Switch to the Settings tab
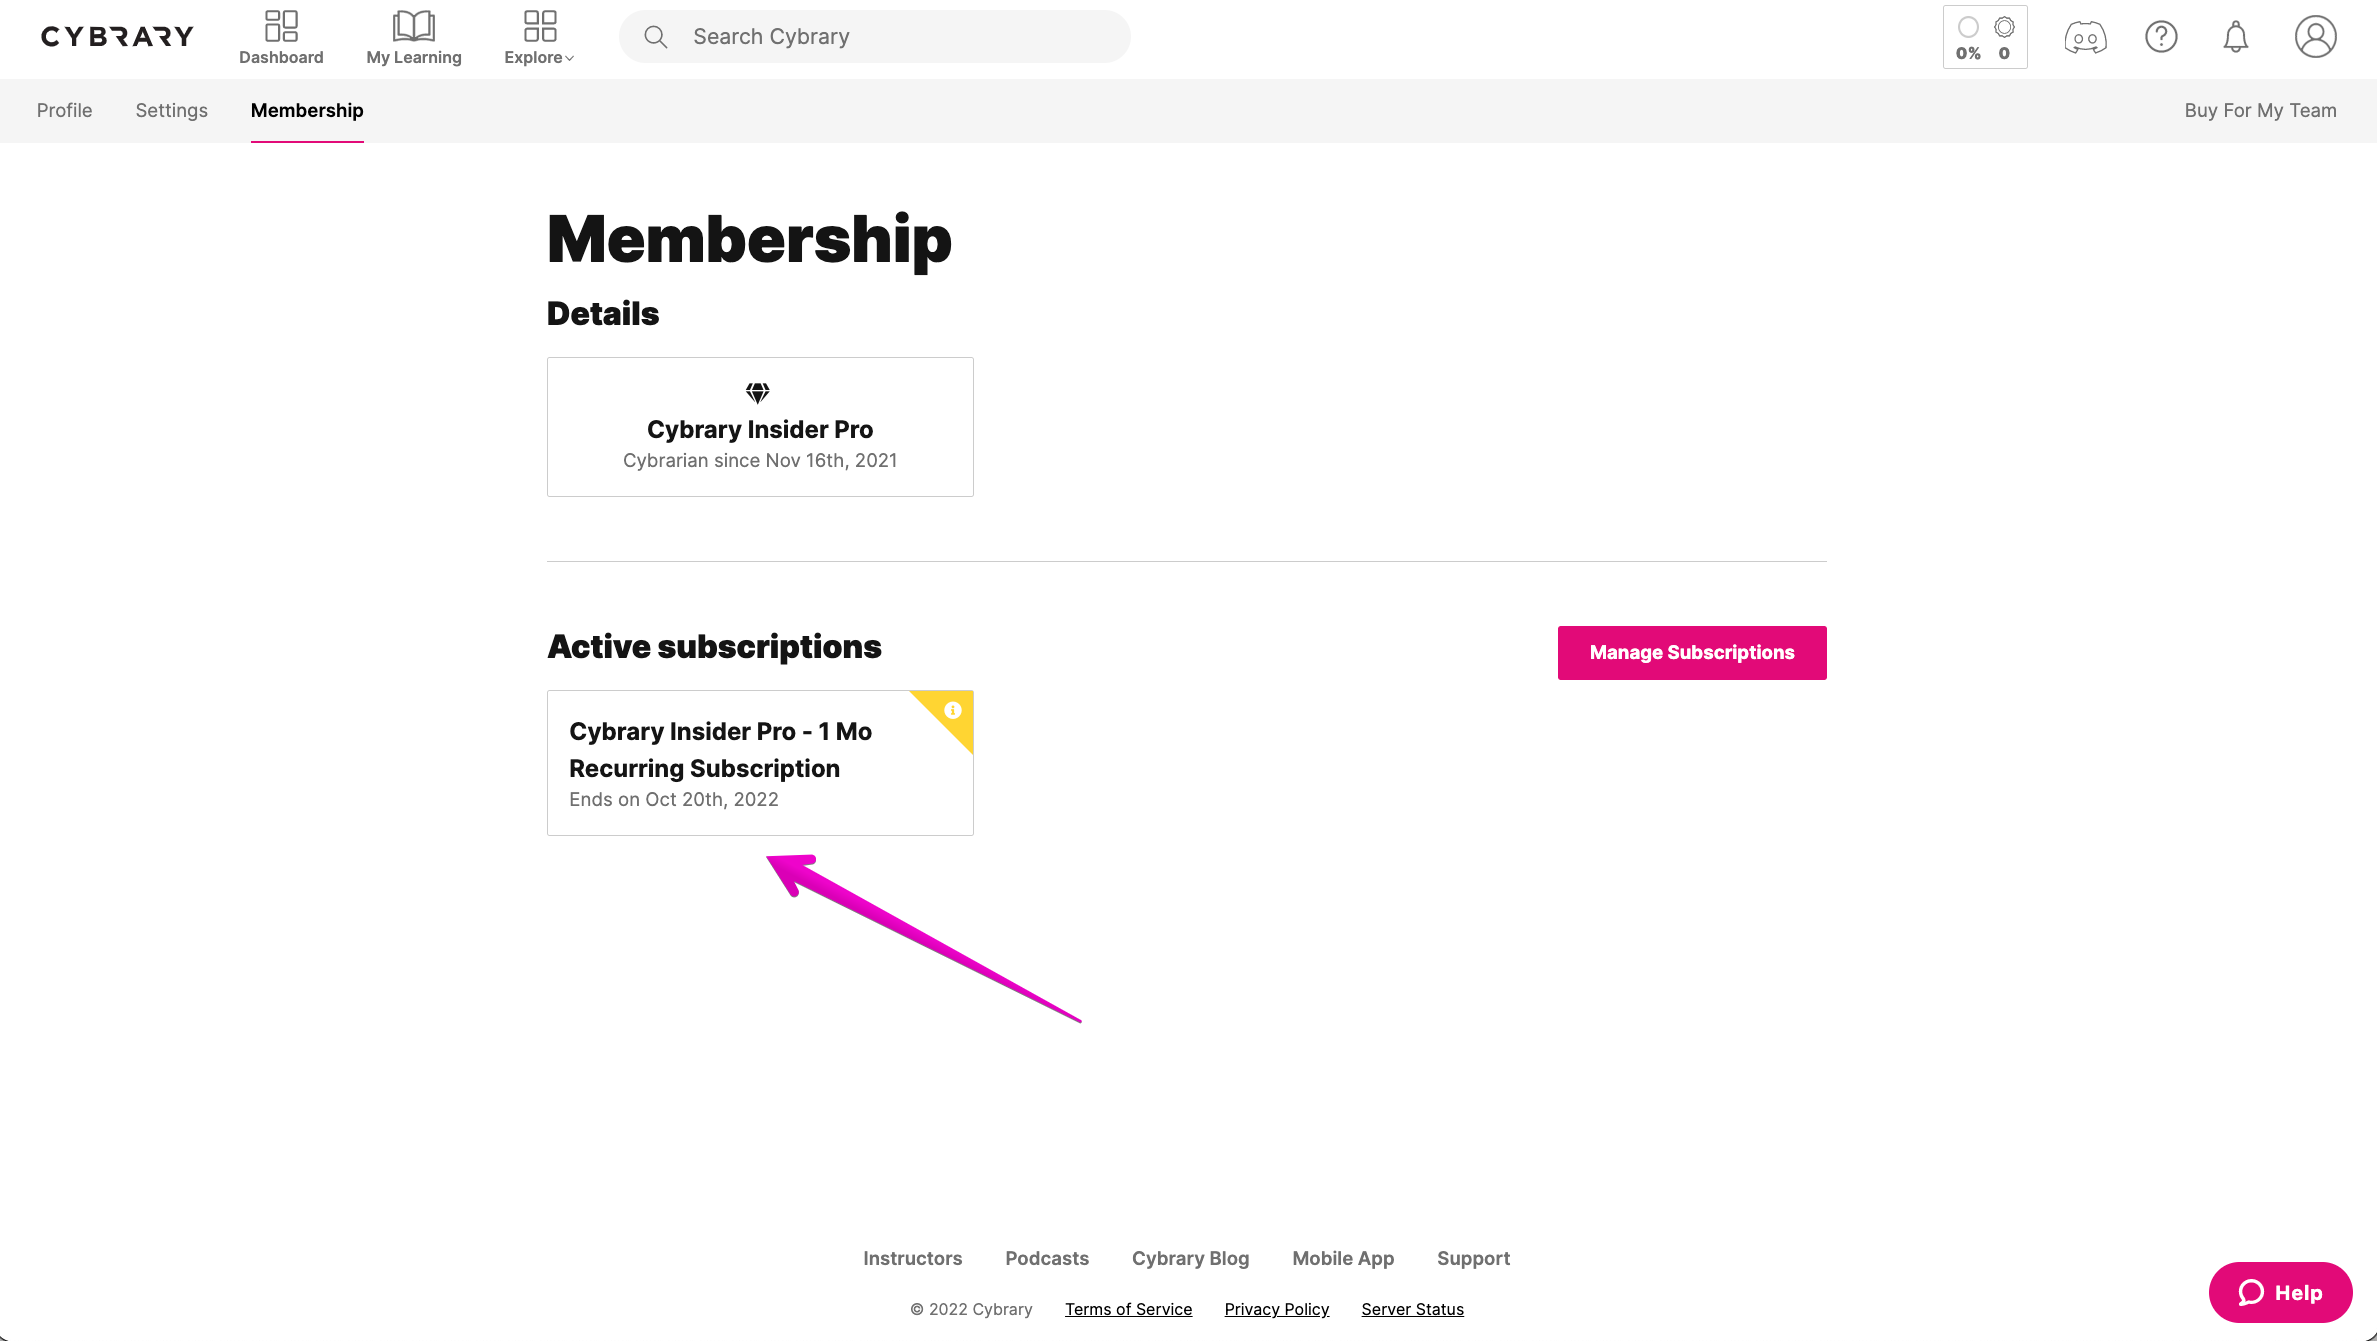The image size is (2377, 1341). pyautogui.click(x=172, y=110)
